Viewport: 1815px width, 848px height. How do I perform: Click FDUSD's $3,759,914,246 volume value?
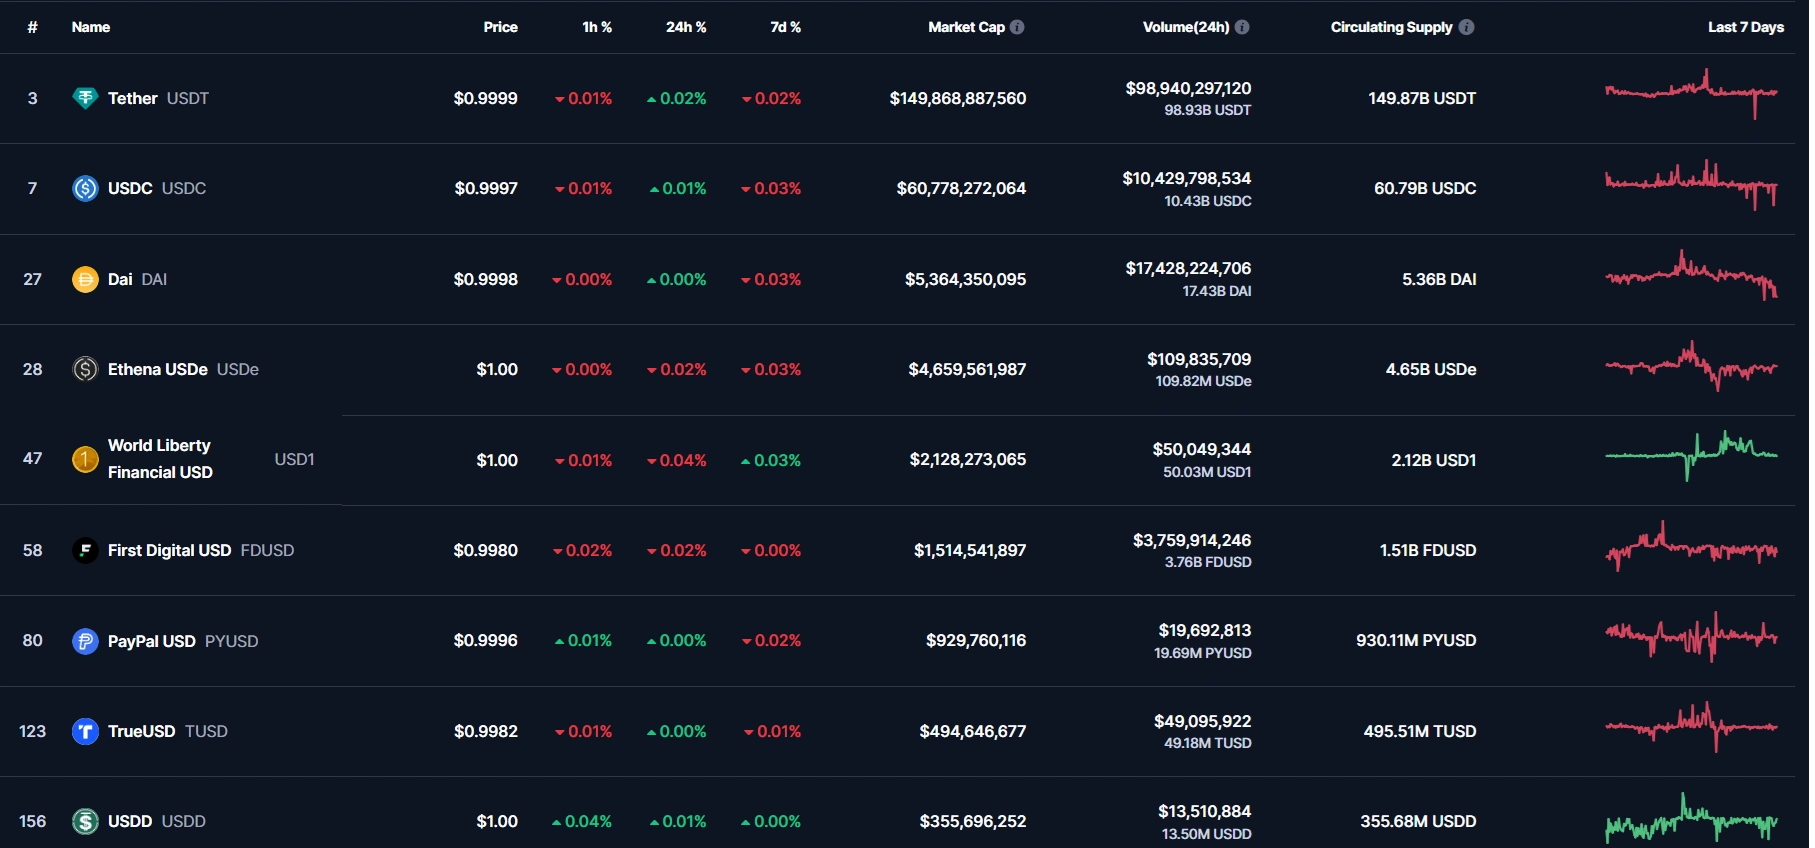point(1192,540)
